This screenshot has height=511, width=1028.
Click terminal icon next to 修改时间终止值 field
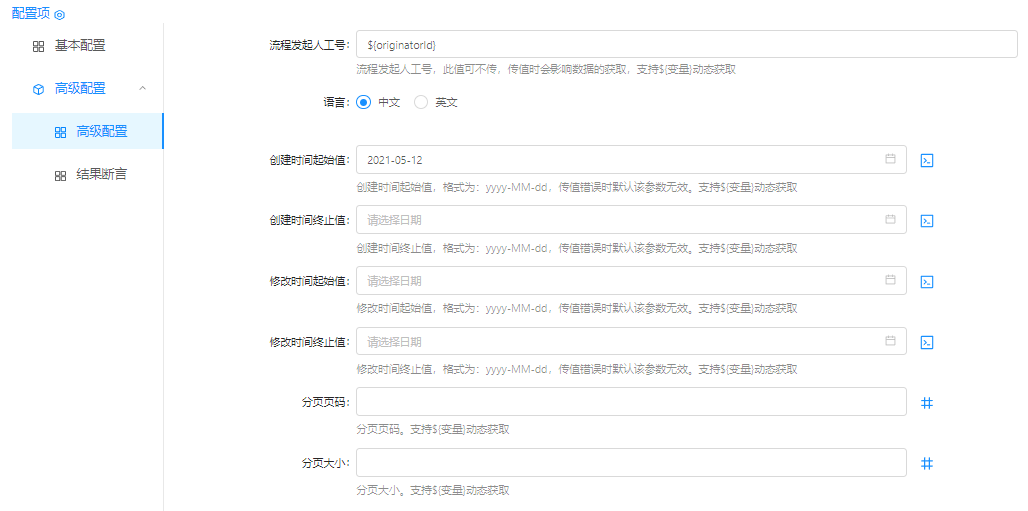pyautogui.click(x=926, y=342)
